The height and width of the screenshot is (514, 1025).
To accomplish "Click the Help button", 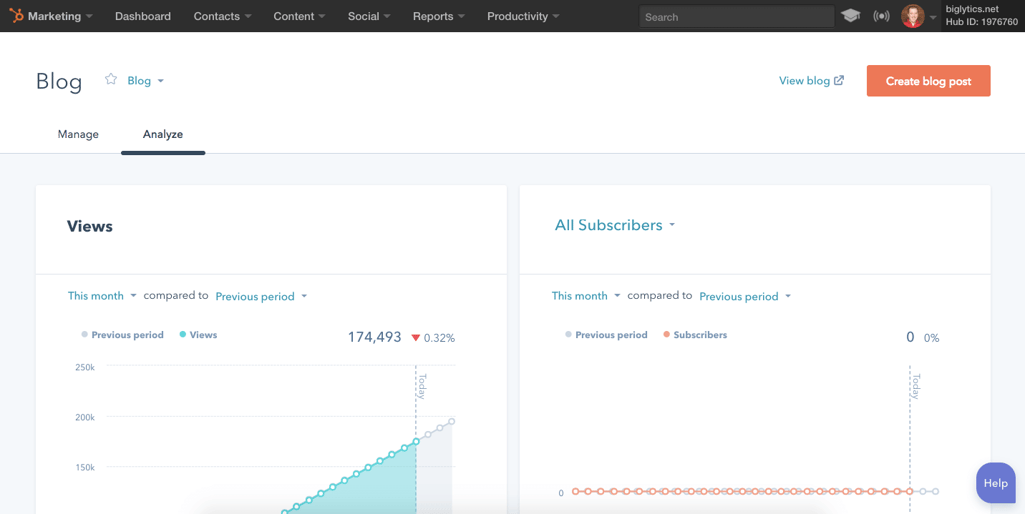I will point(996,483).
